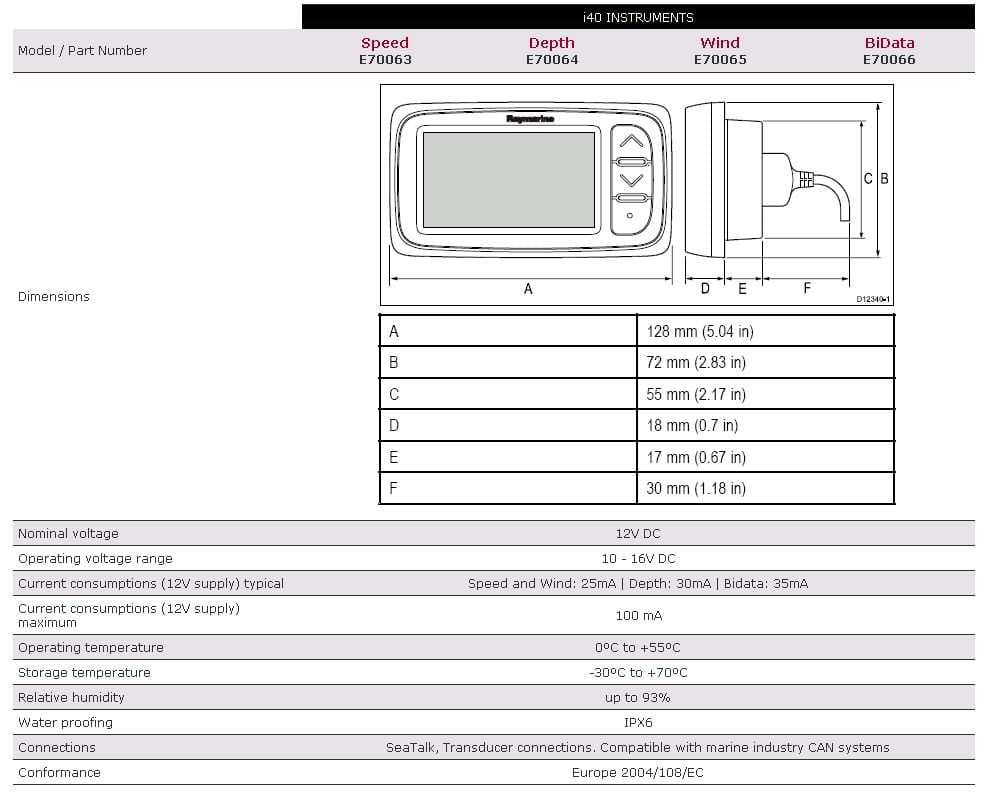The image size is (988, 792).
Task: Click the 128 mm (5.04 in) value
Action: (x=699, y=331)
